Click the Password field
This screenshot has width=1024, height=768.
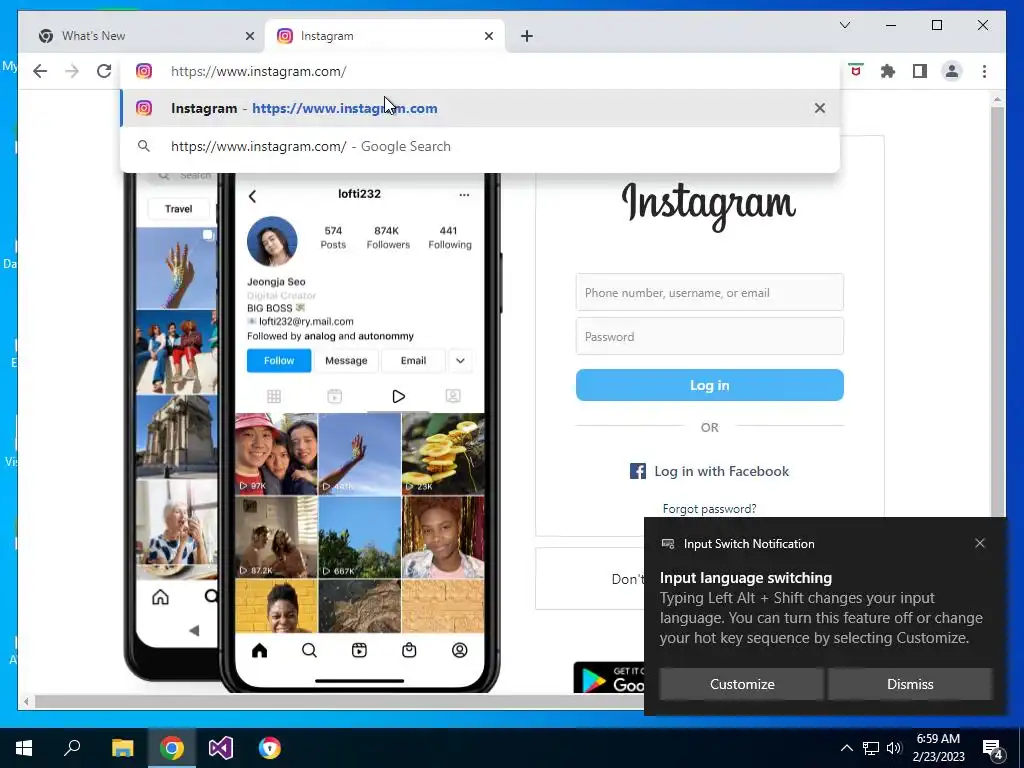click(710, 336)
